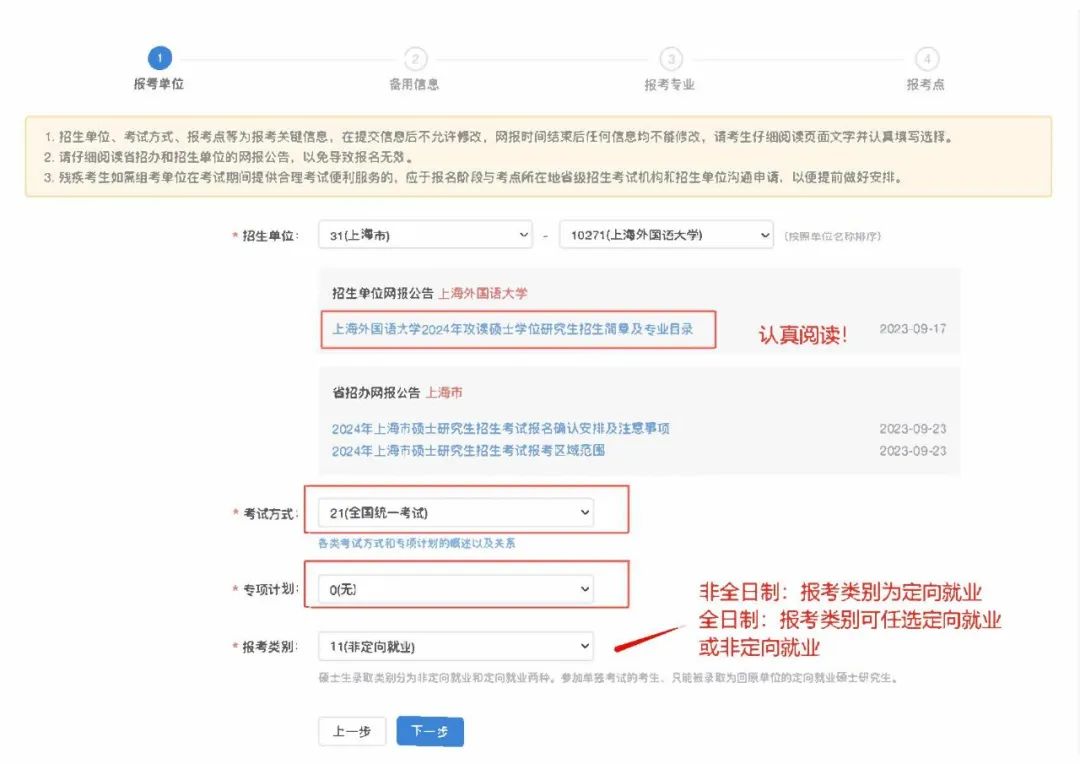
Task: Open the 31(上海市) province dropdown
Action: 425,235
